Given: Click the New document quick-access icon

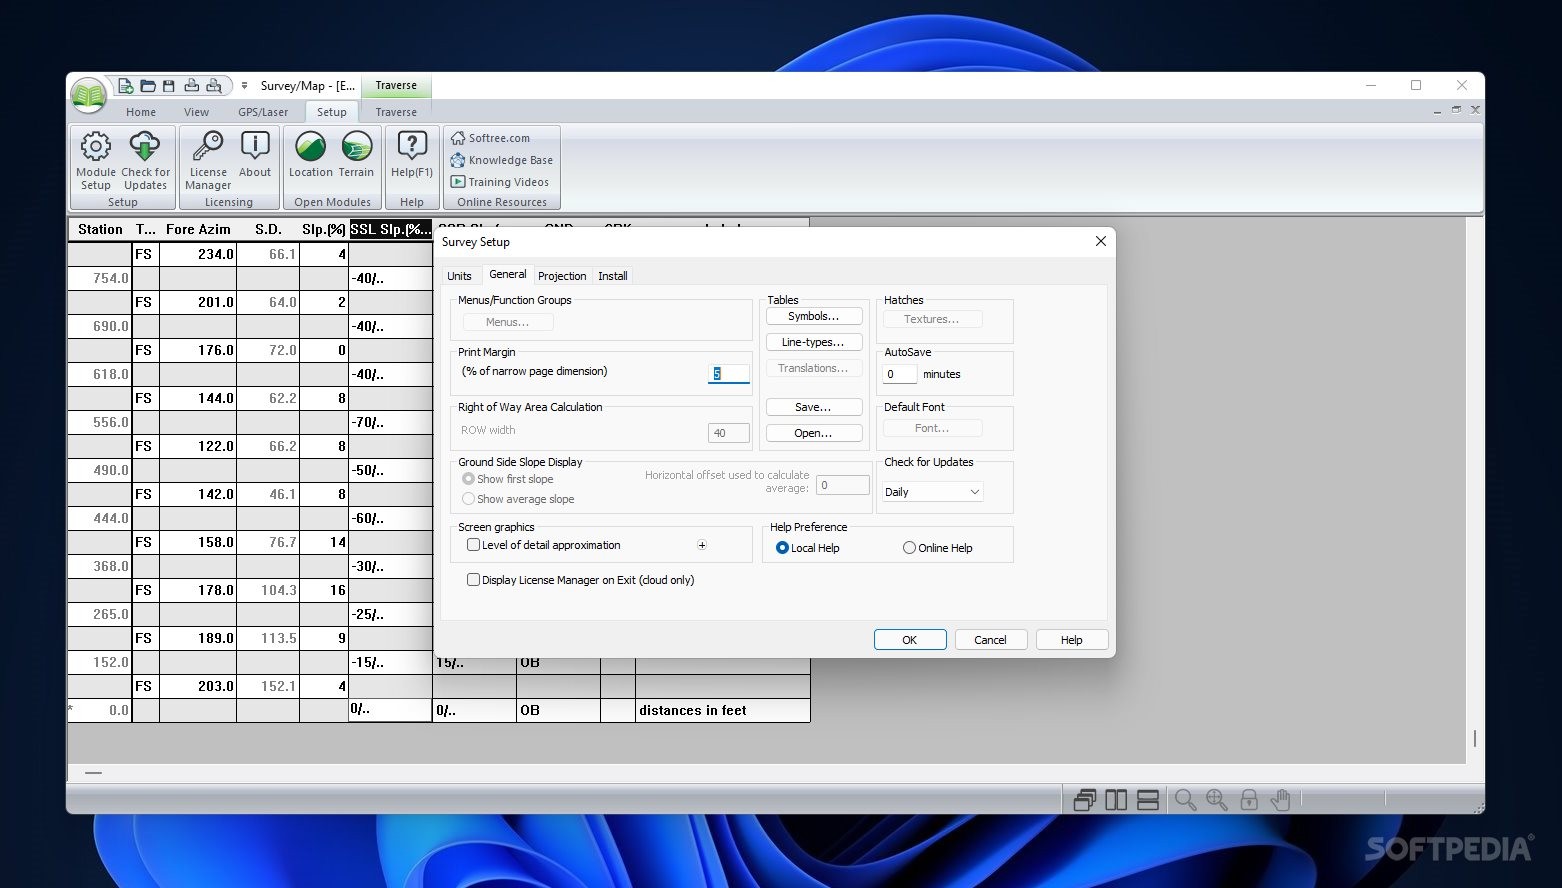Looking at the screenshot, I should pos(125,86).
